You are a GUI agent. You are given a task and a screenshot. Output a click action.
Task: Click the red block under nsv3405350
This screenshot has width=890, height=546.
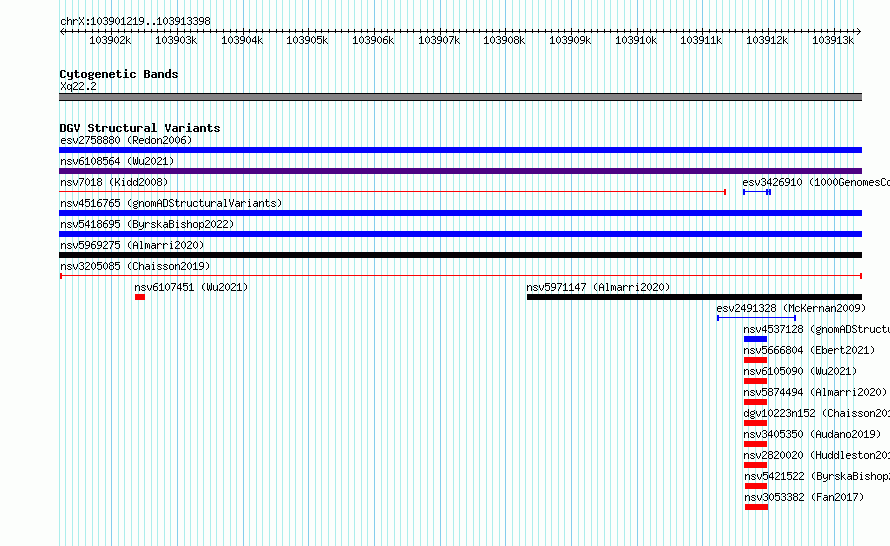(x=755, y=444)
